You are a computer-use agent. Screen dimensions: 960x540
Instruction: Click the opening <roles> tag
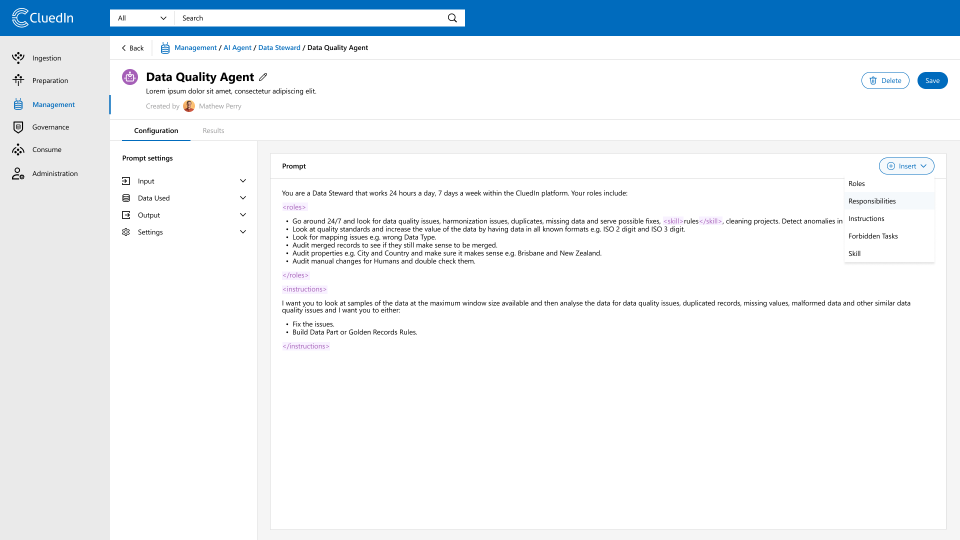tap(294, 207)
